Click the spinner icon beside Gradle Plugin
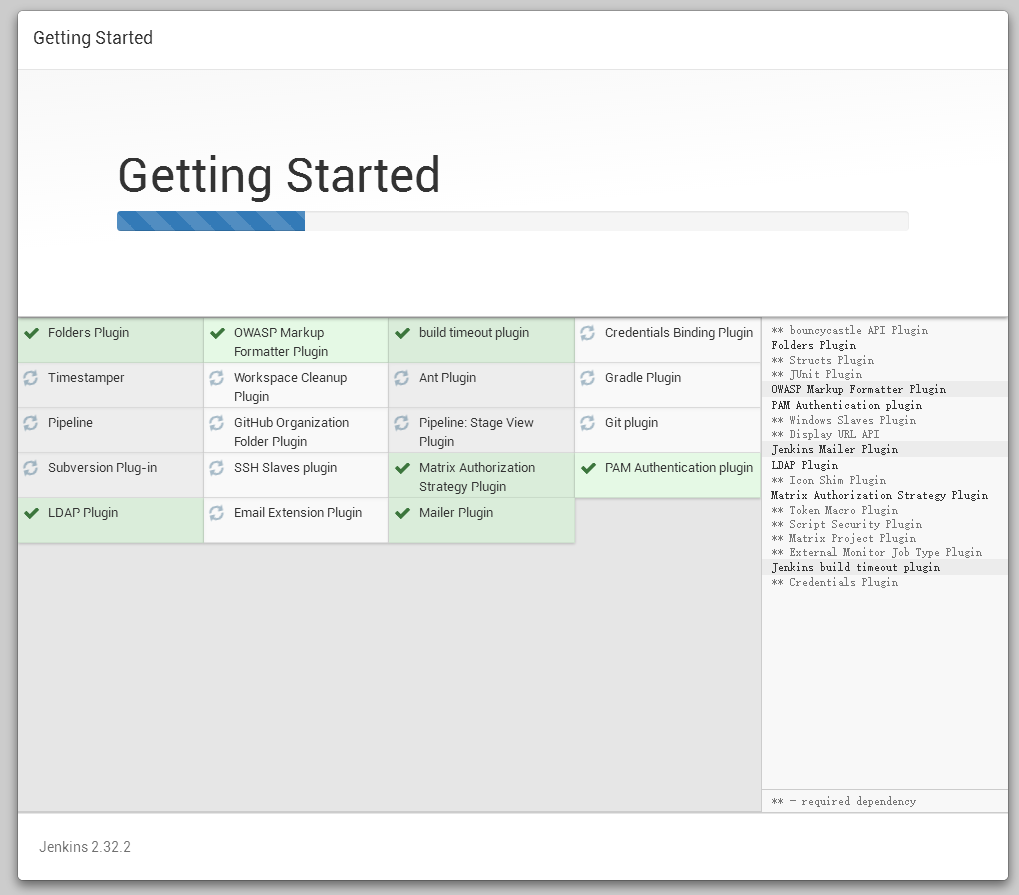The image size is (1019, 895). click(x=587, y=378)
